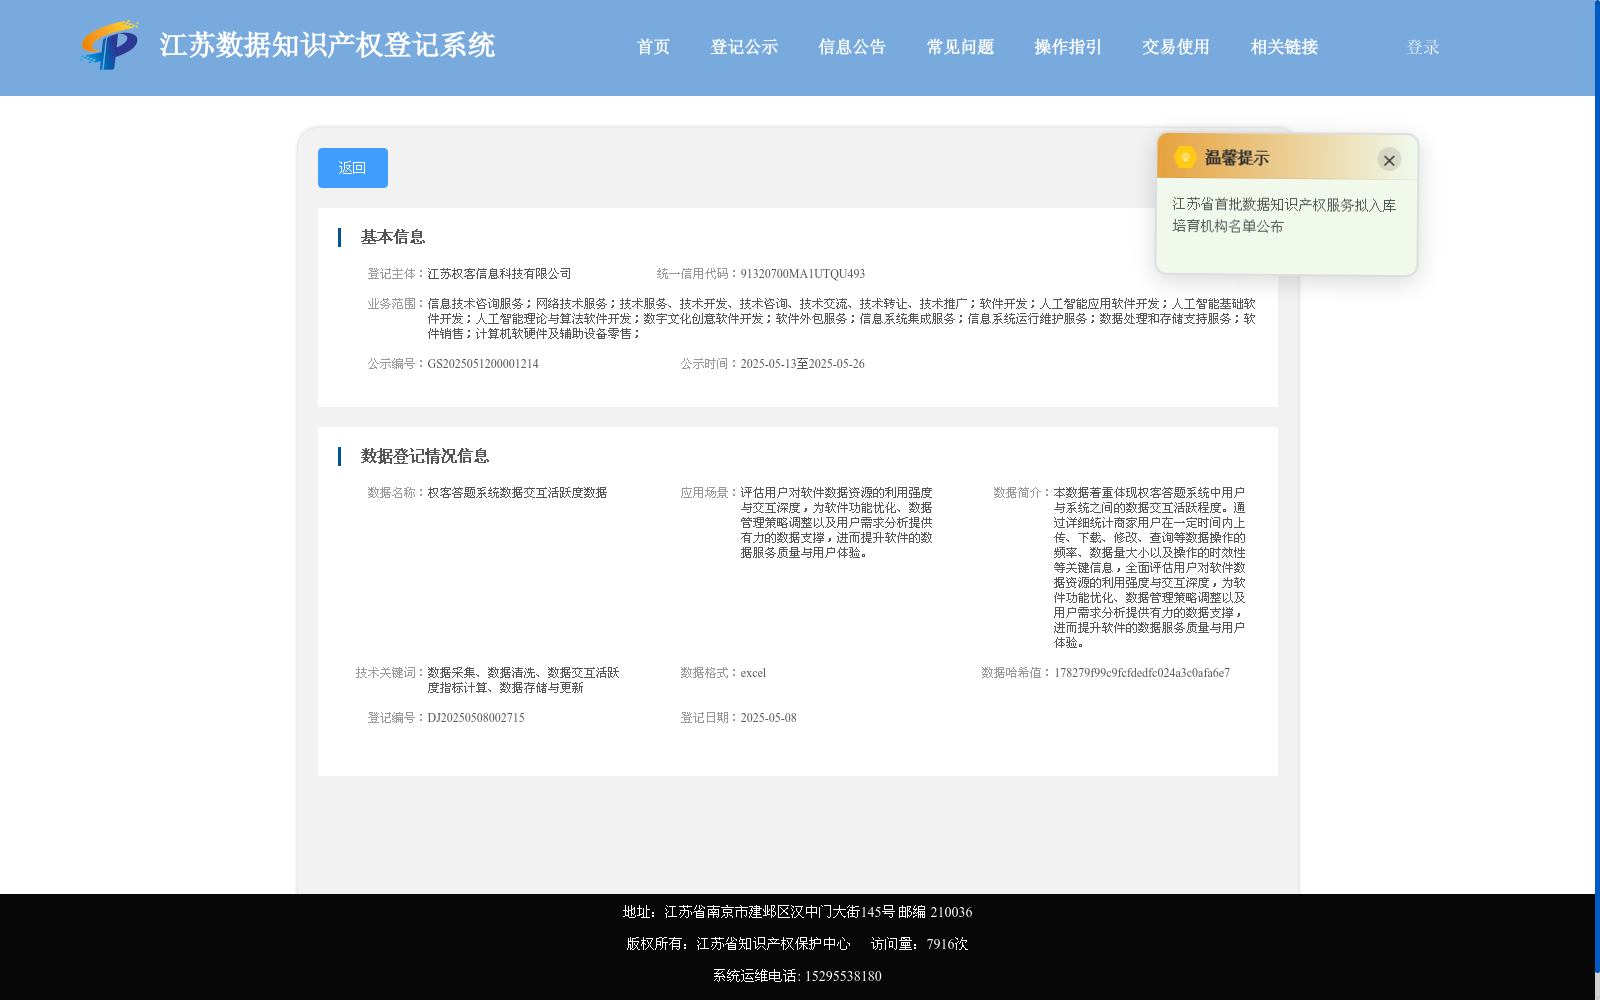Open the notice about 数据知识产权服务拟入库培育机构名单
Image resolution: width=1600 pixels, height=1000 pixels.
pyautogui.click(x=1284, y=215)
